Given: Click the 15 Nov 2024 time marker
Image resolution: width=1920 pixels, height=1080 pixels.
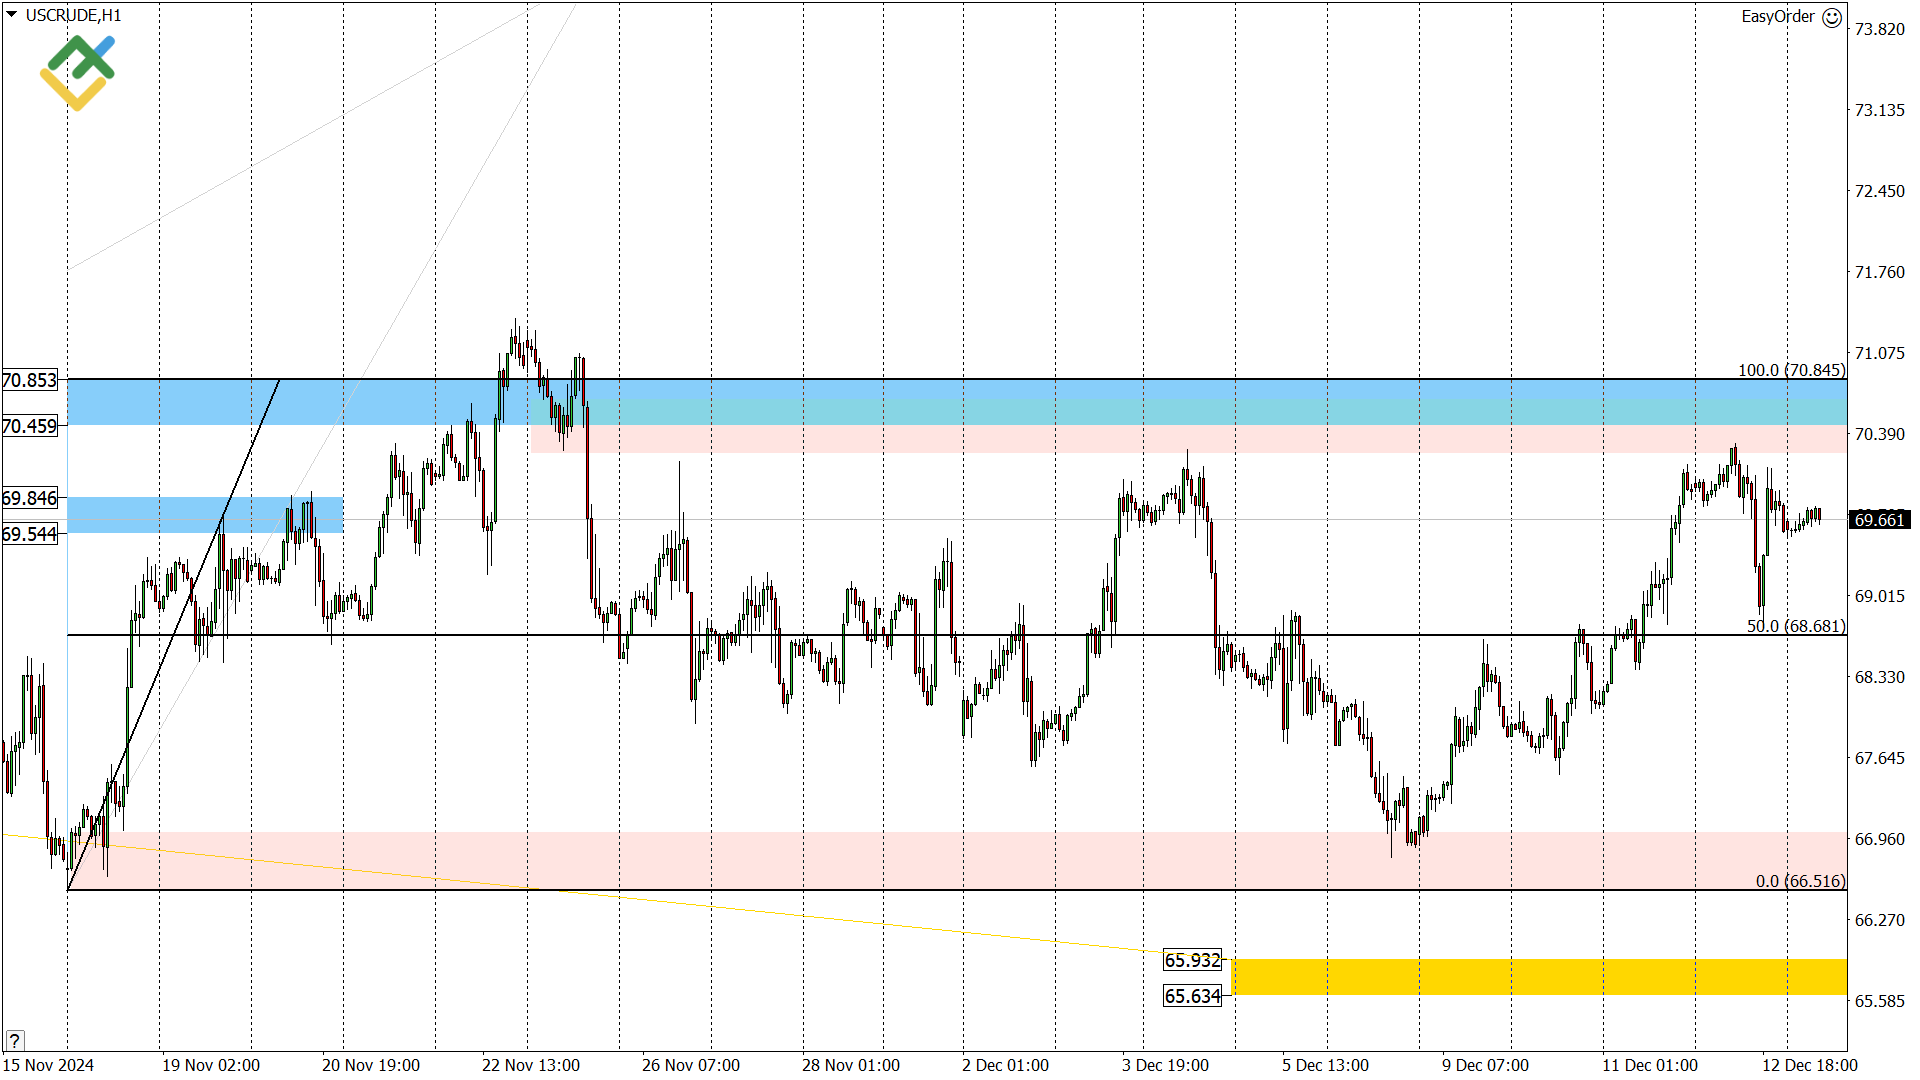Looking at the screenshot, I should pos(48,1065).
